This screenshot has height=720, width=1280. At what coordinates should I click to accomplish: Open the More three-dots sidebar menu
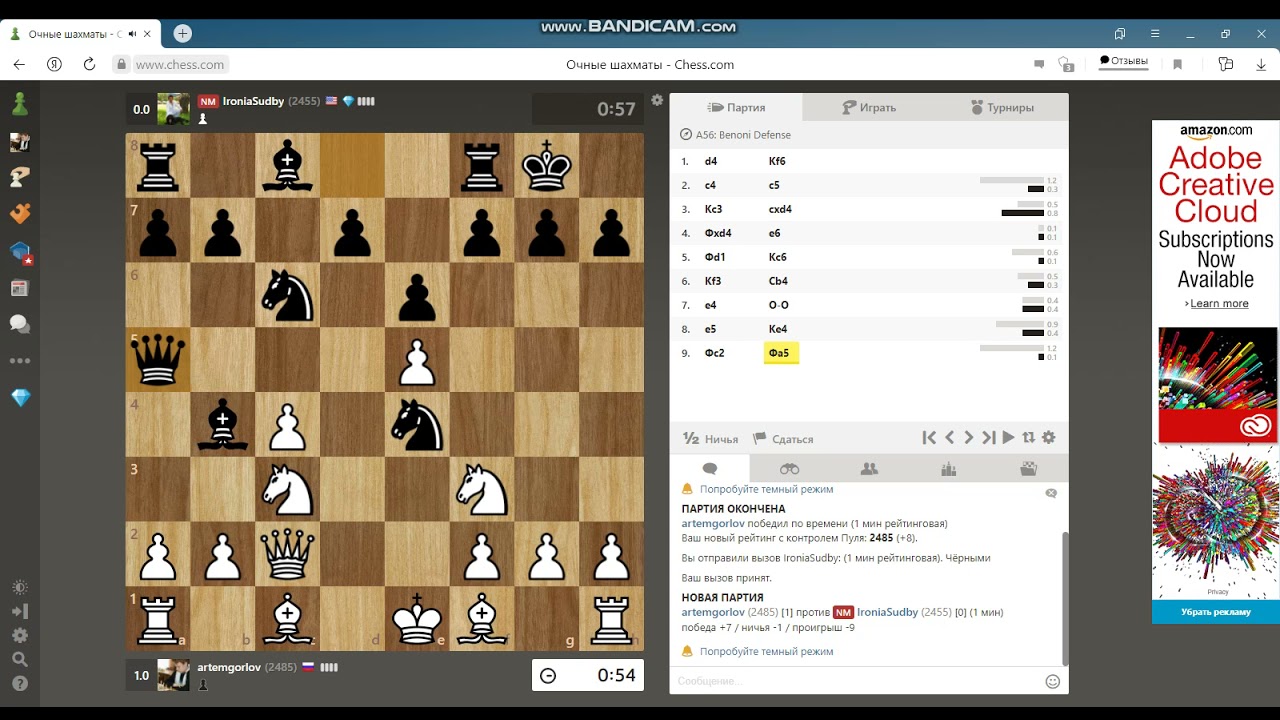point(20,361)
